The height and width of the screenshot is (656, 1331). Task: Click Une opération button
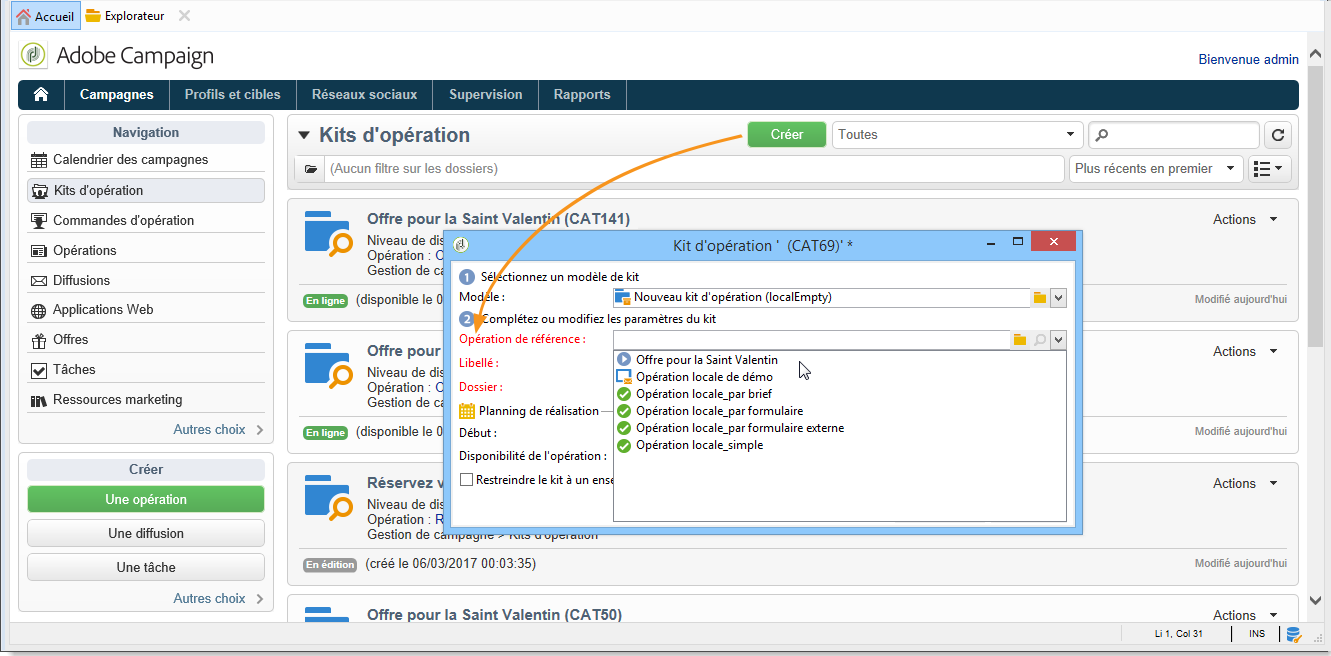click(146, 499)
